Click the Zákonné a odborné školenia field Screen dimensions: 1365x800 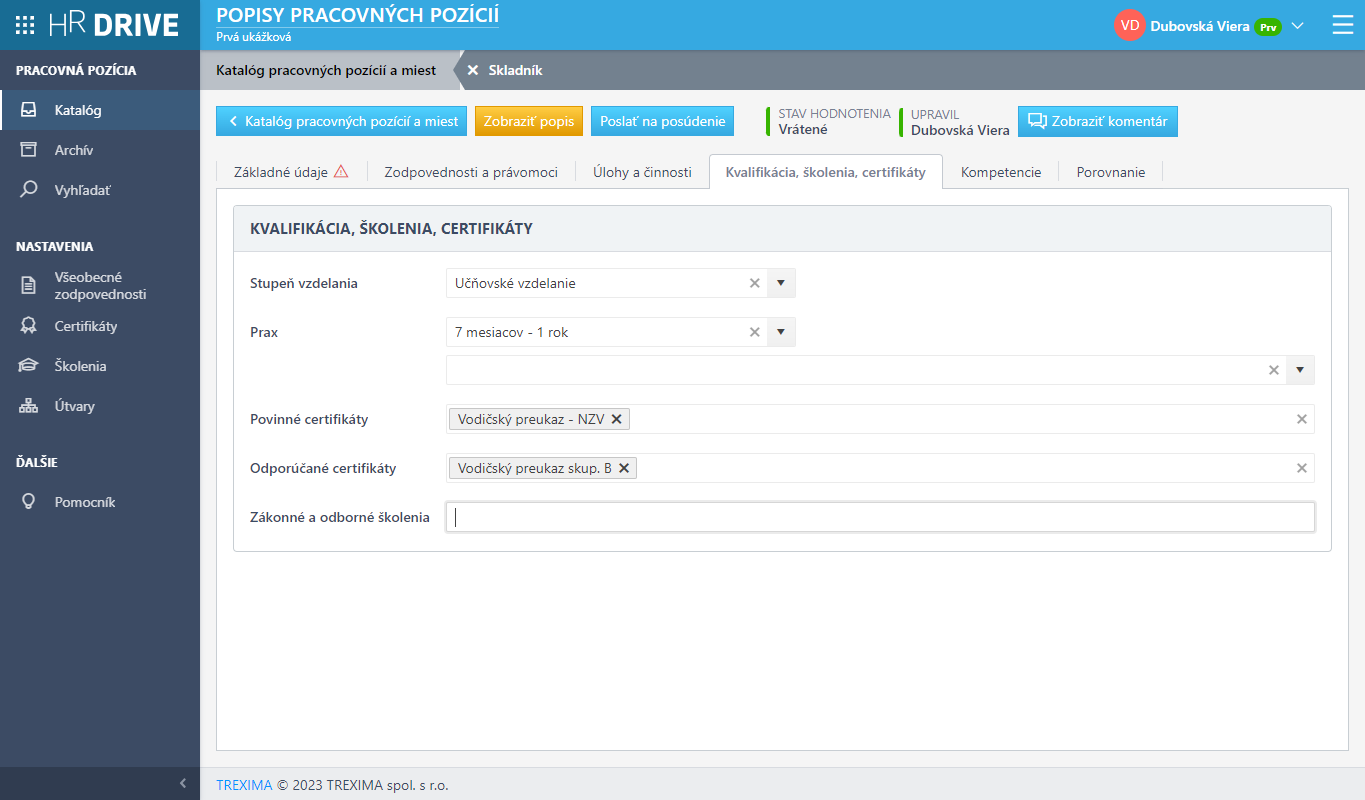pyautogui.click(x=880, y=517)
